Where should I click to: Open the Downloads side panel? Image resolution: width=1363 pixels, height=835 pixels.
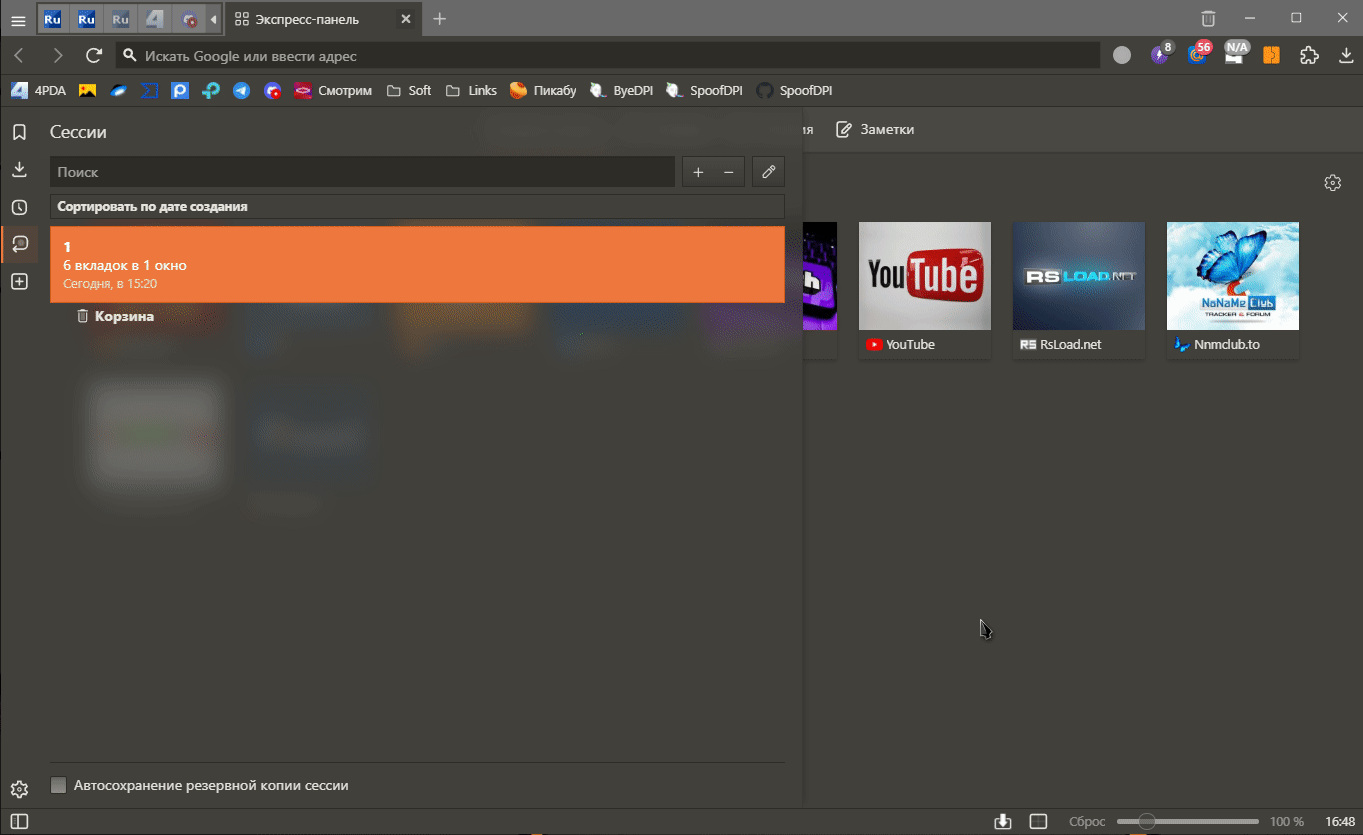tap(19, 170)
